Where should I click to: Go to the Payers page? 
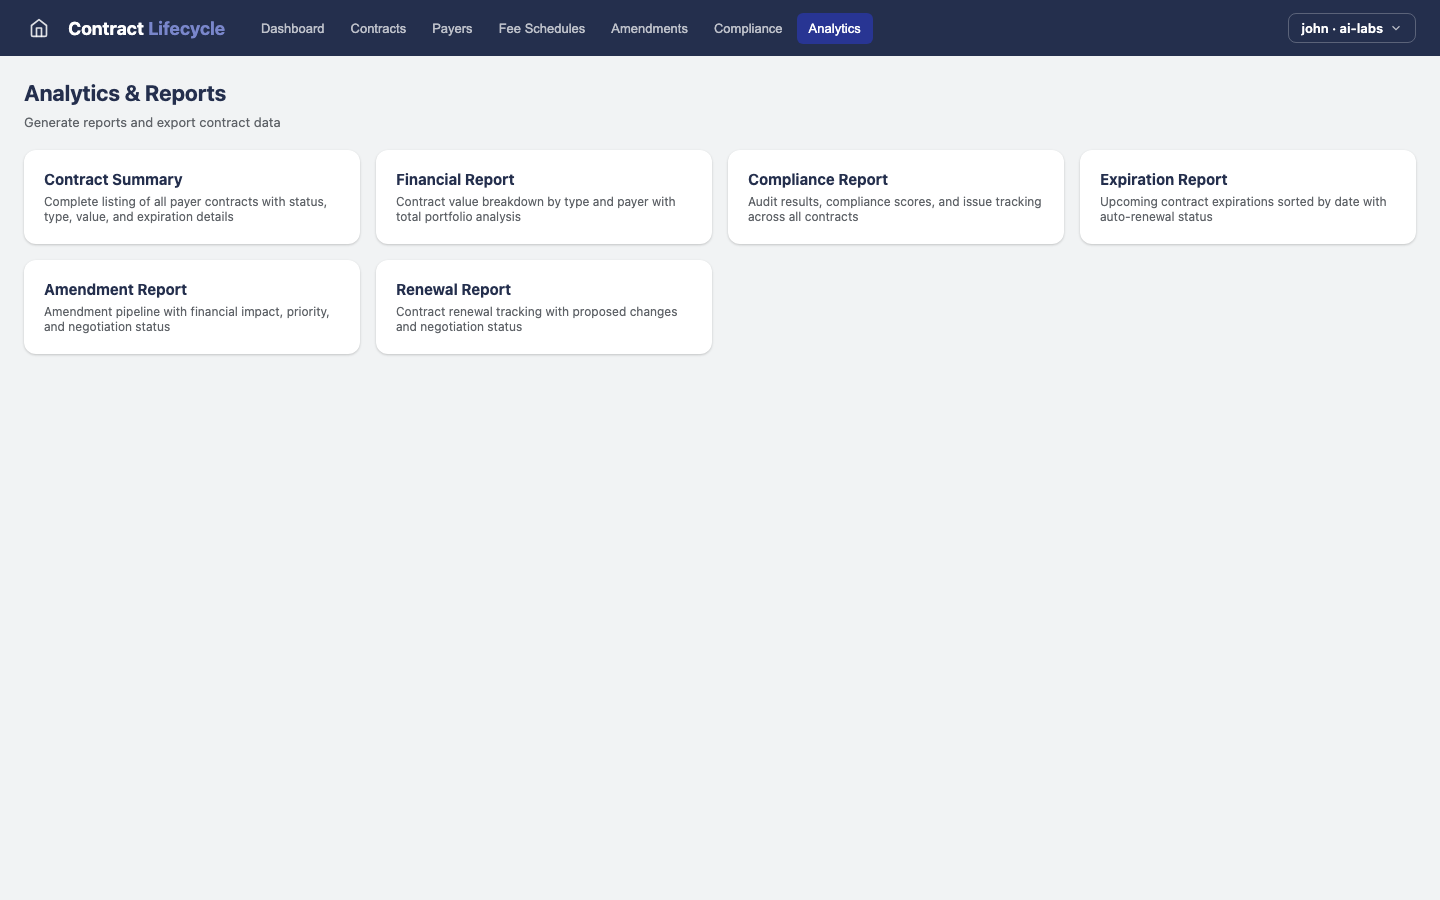pos(452,28)
